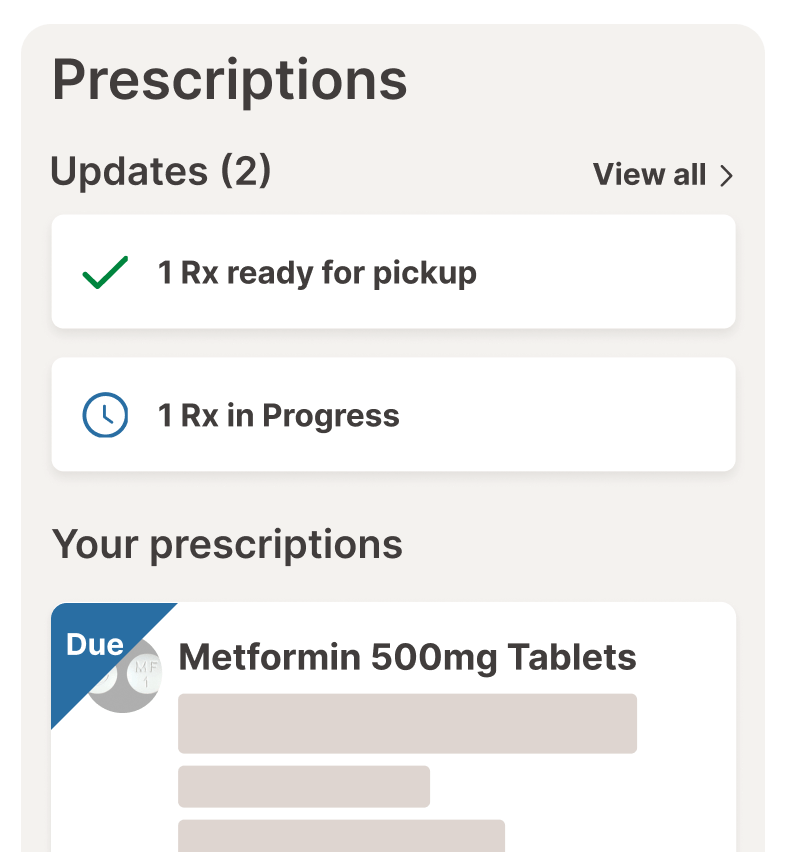786x852 pixels.
Task: Click the shortest placeholder bar under Metformin
Action: pos(304,786)
